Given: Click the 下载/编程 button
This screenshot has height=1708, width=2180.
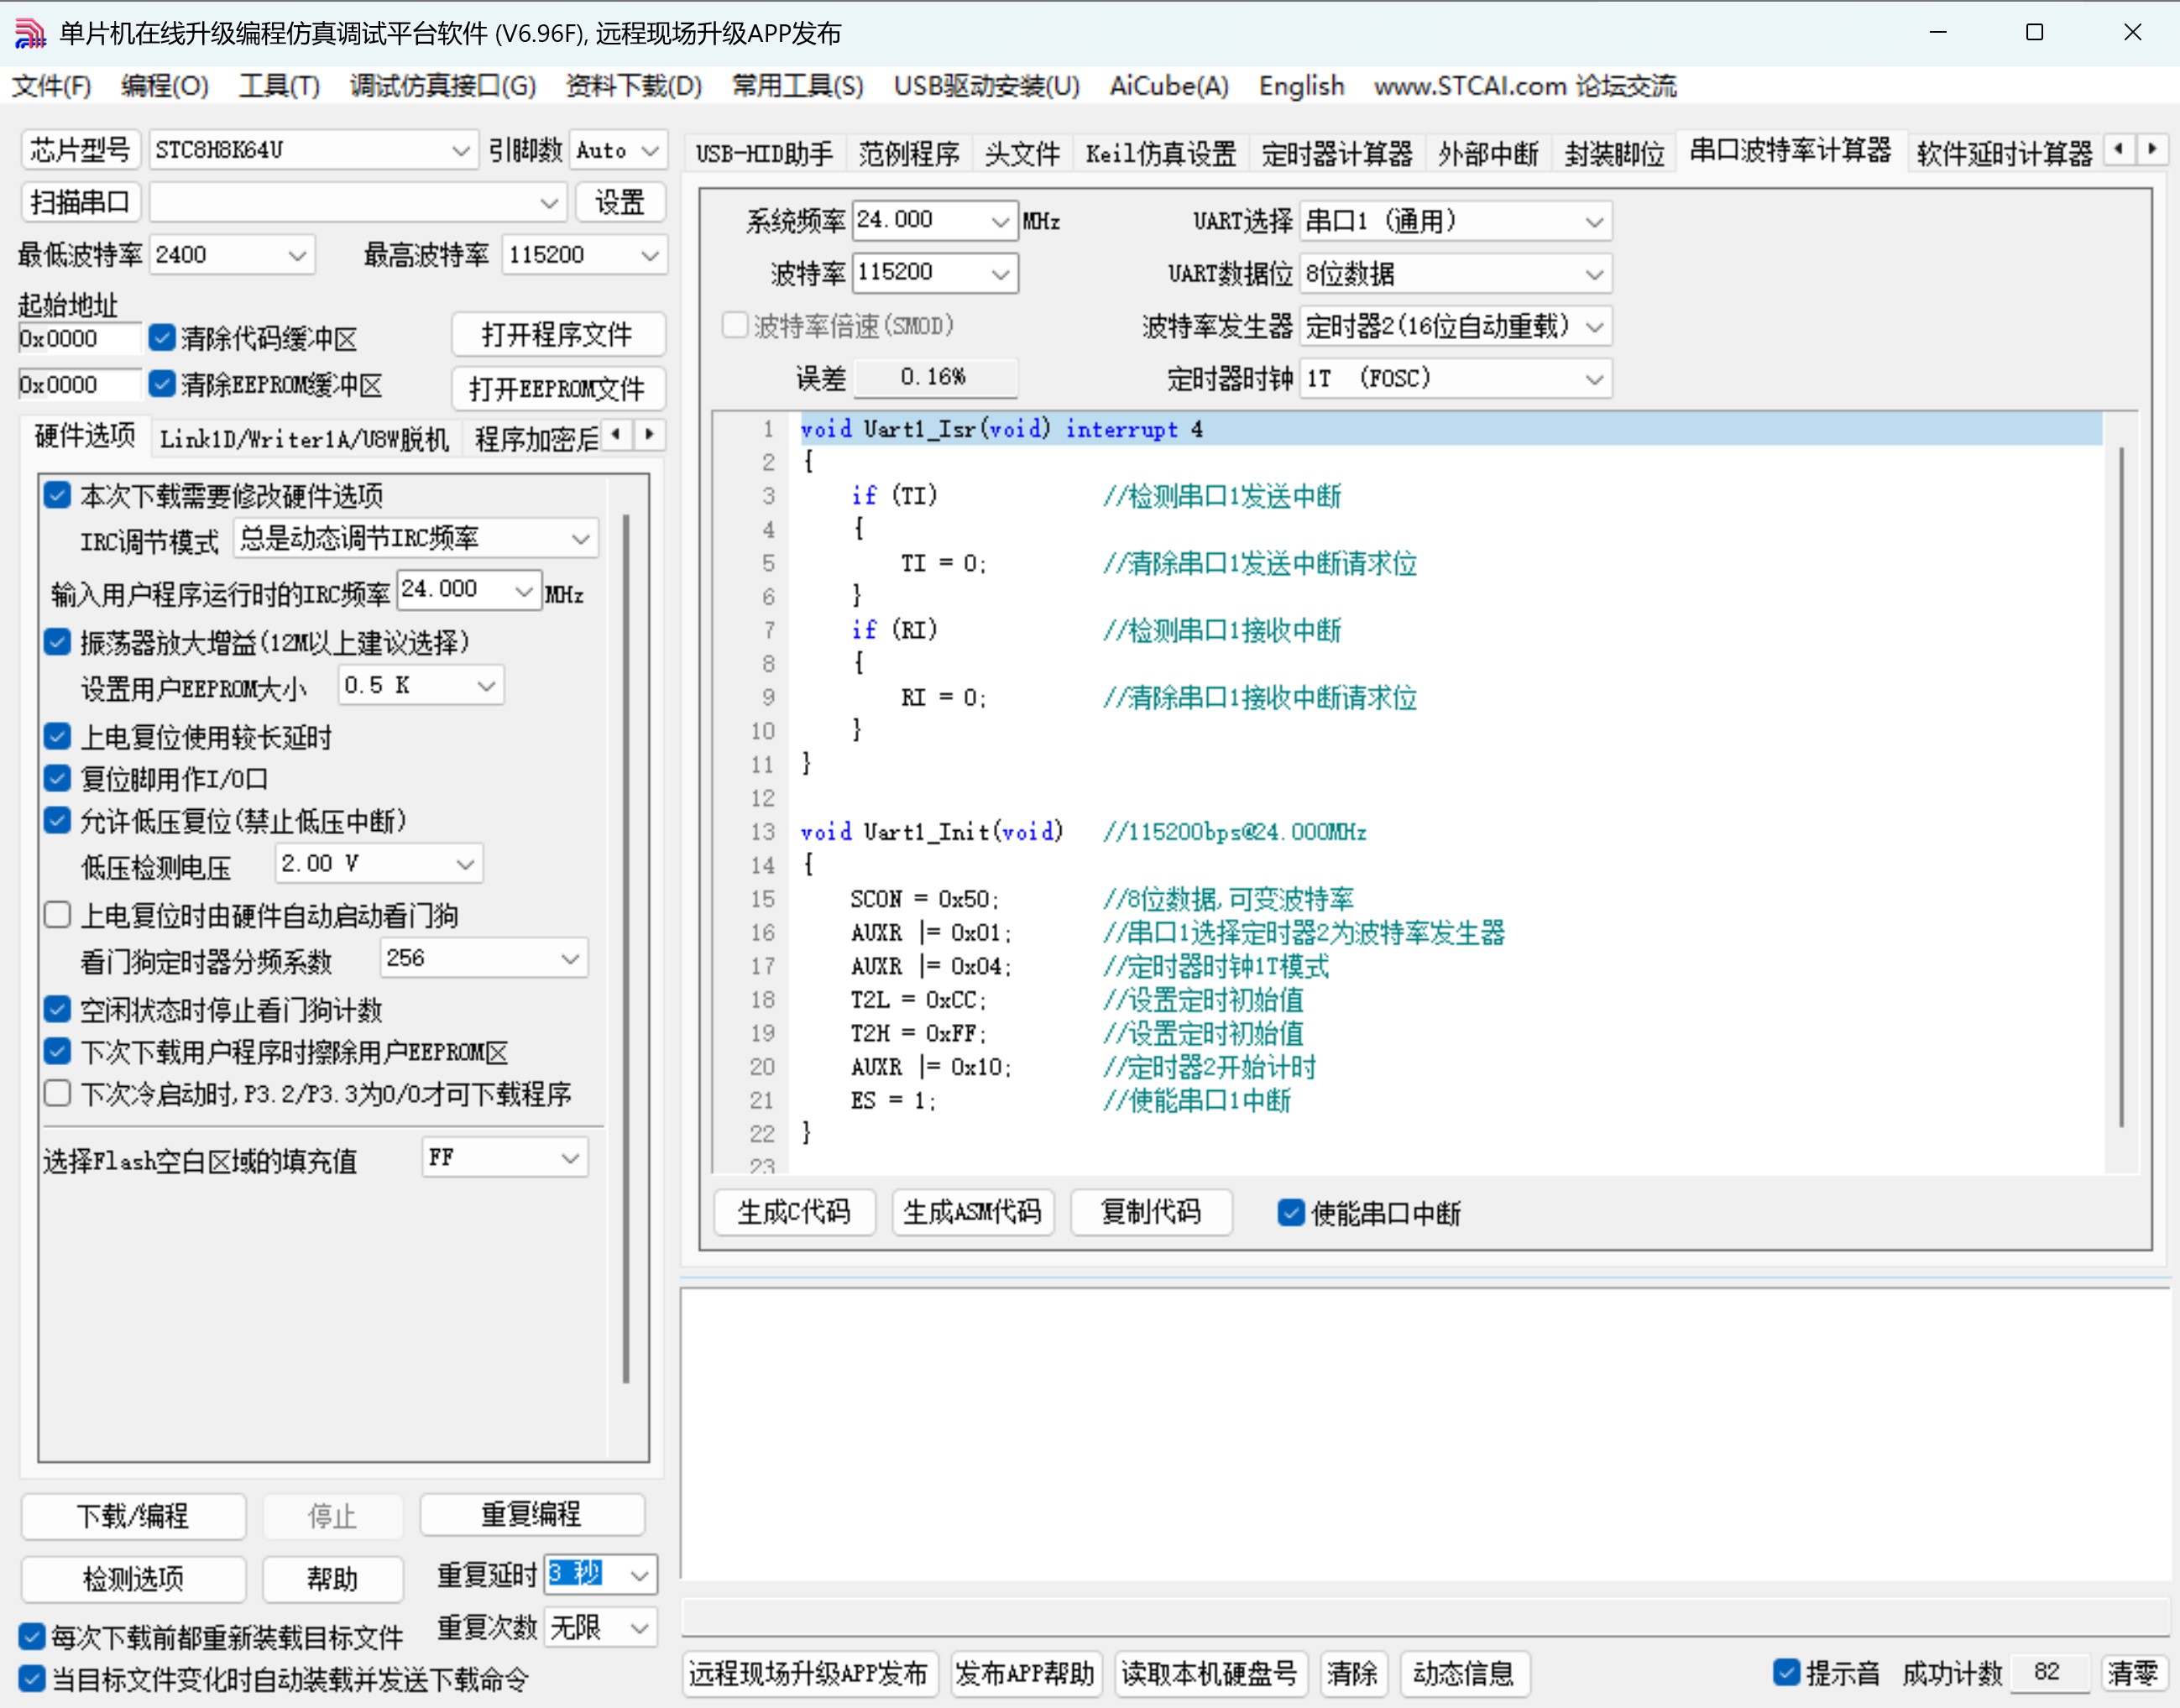Looking at the screenshot, I should pos(133,1516).
